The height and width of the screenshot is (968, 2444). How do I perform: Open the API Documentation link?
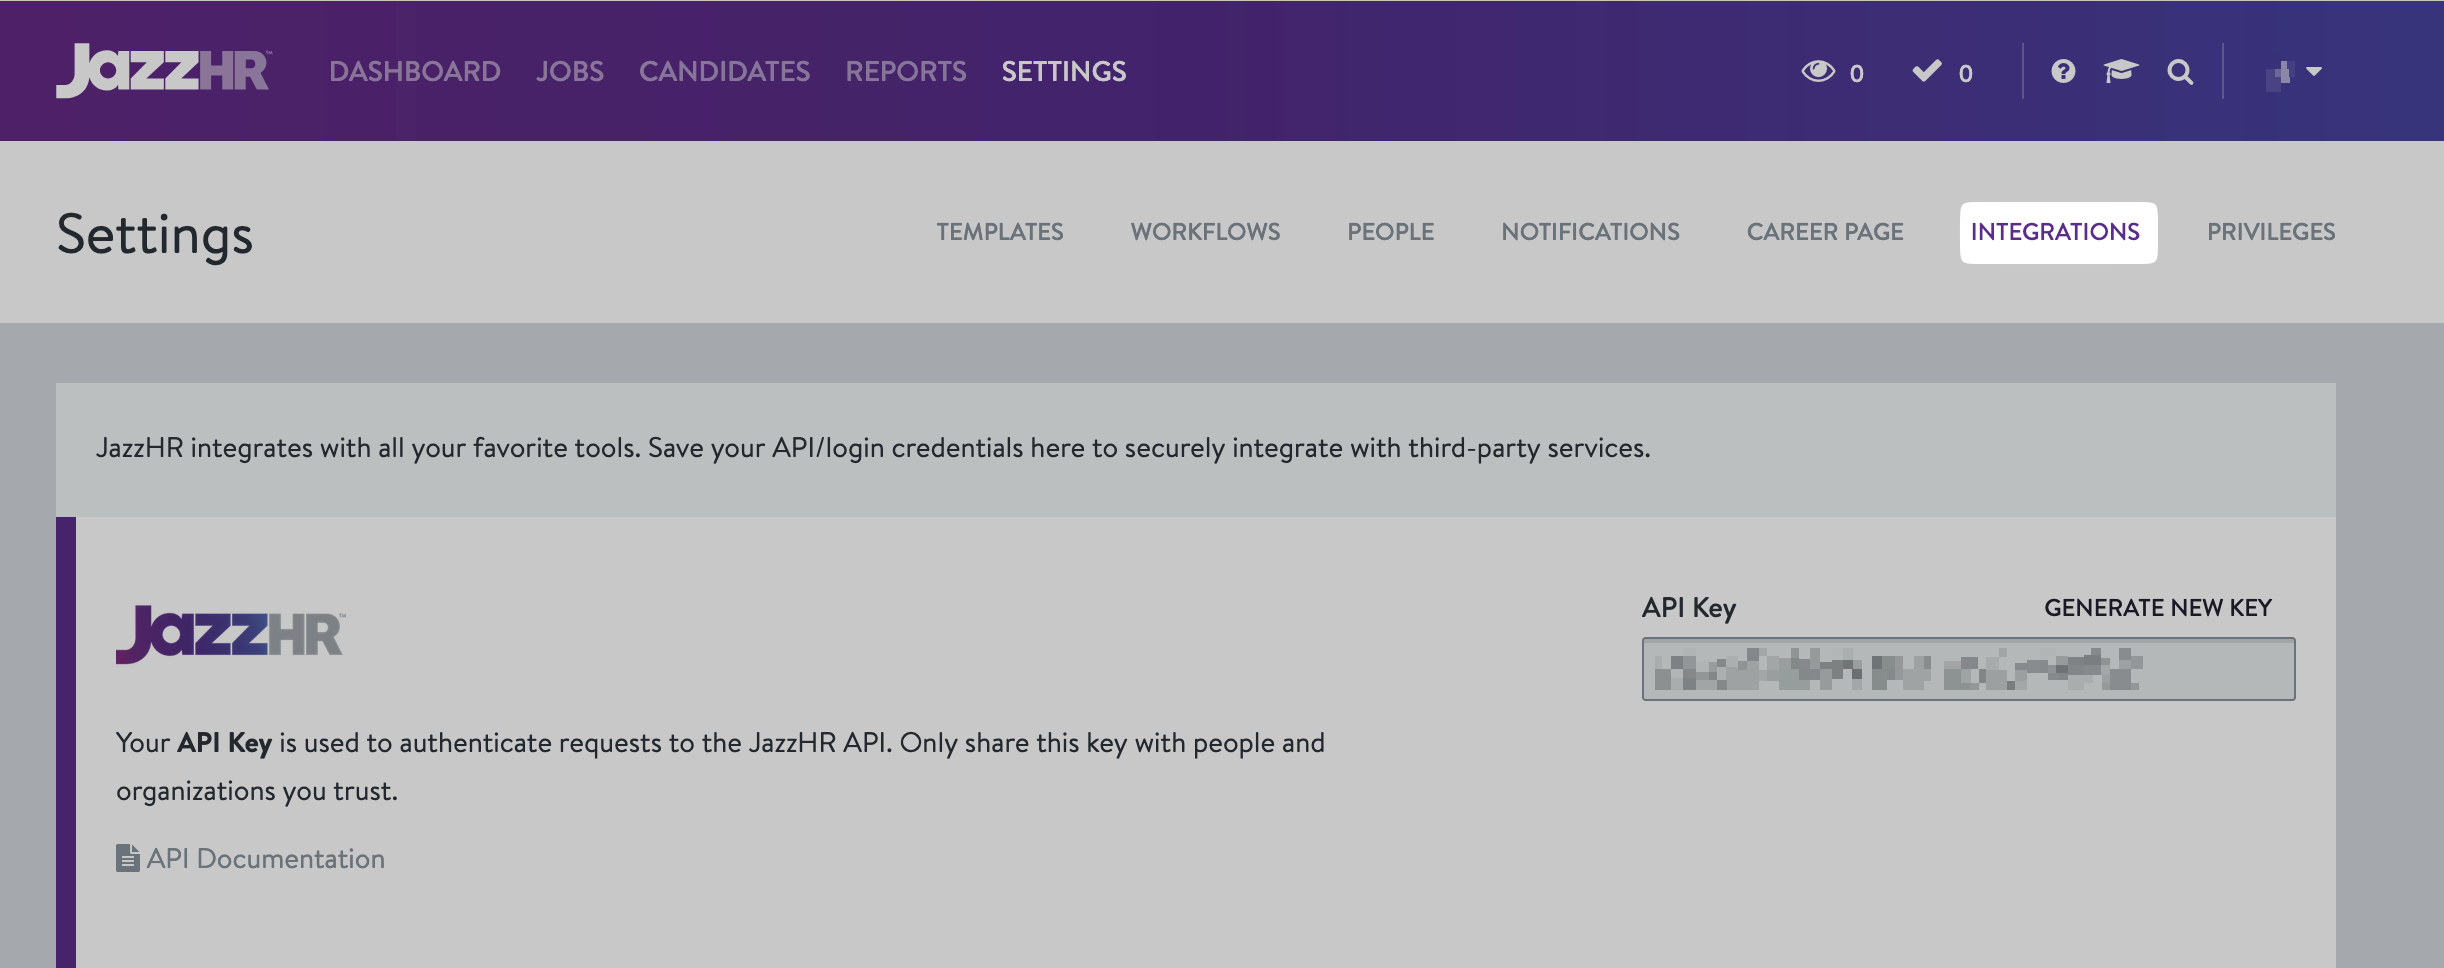tap(265, 858)
